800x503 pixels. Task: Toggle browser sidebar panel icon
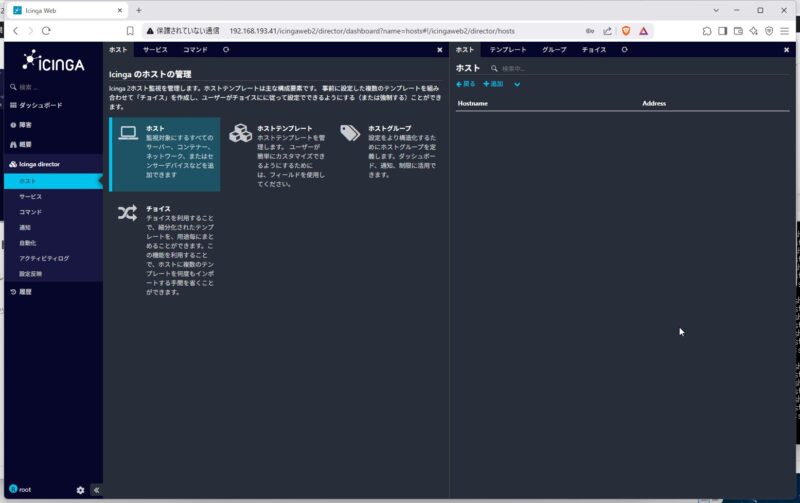pos(722,31)
